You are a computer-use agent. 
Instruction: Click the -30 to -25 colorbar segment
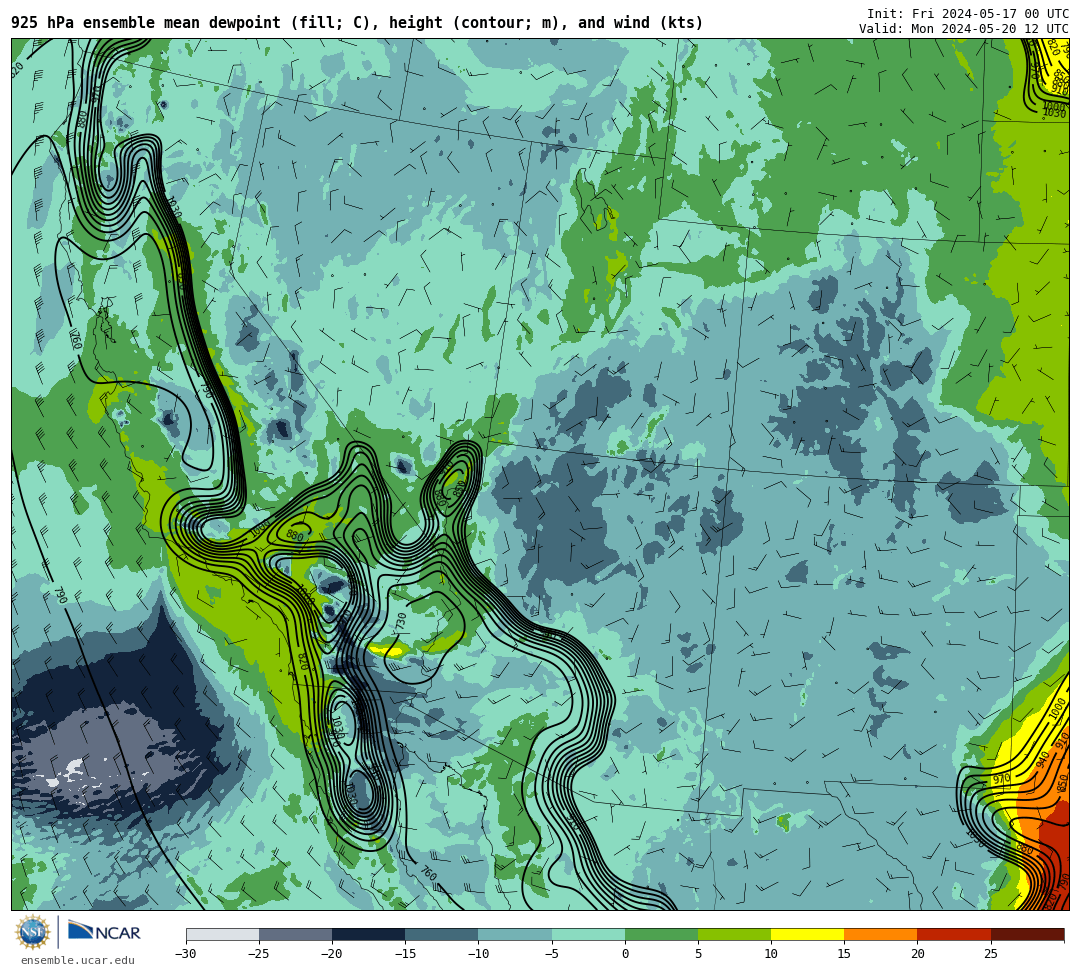(x=222, y=934)
